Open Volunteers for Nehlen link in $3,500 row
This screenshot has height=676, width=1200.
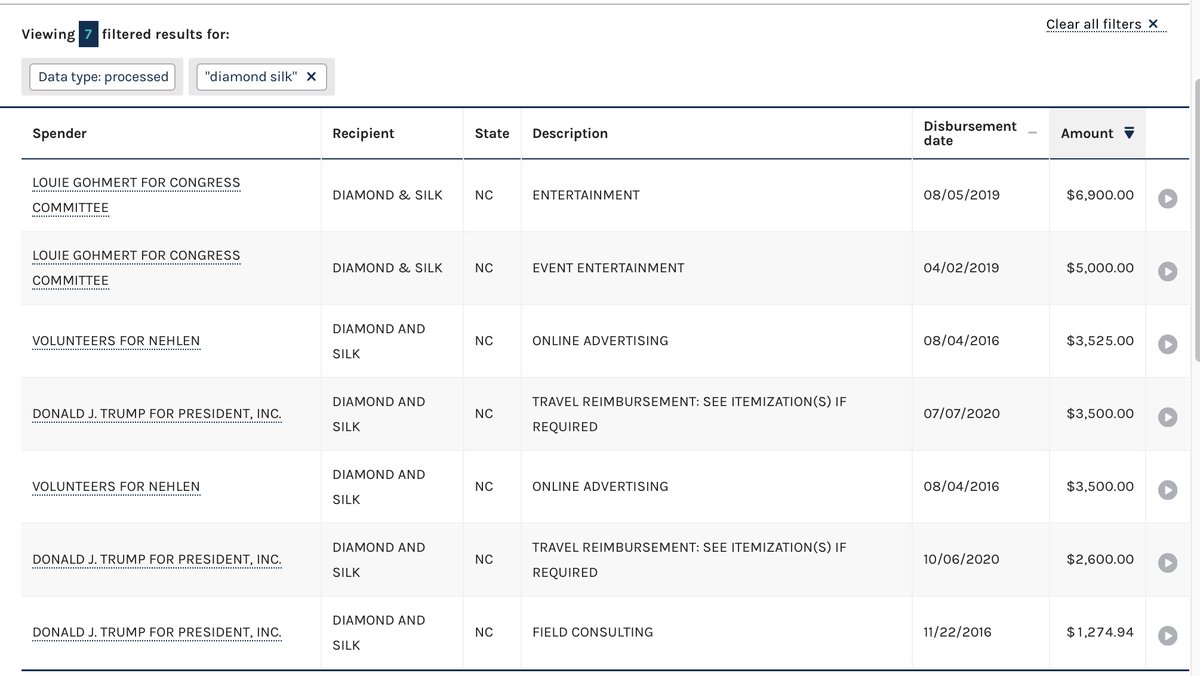point(116,487)
